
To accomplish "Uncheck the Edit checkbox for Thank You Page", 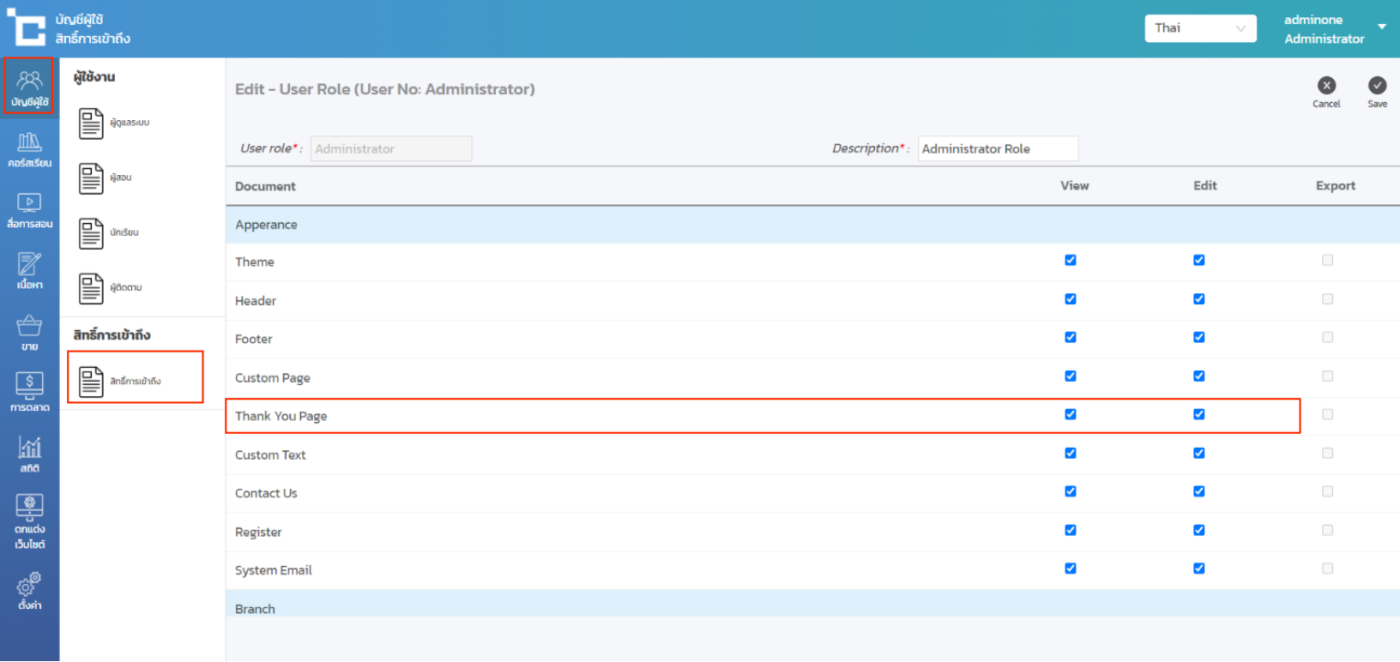I will pos(1198,414).
